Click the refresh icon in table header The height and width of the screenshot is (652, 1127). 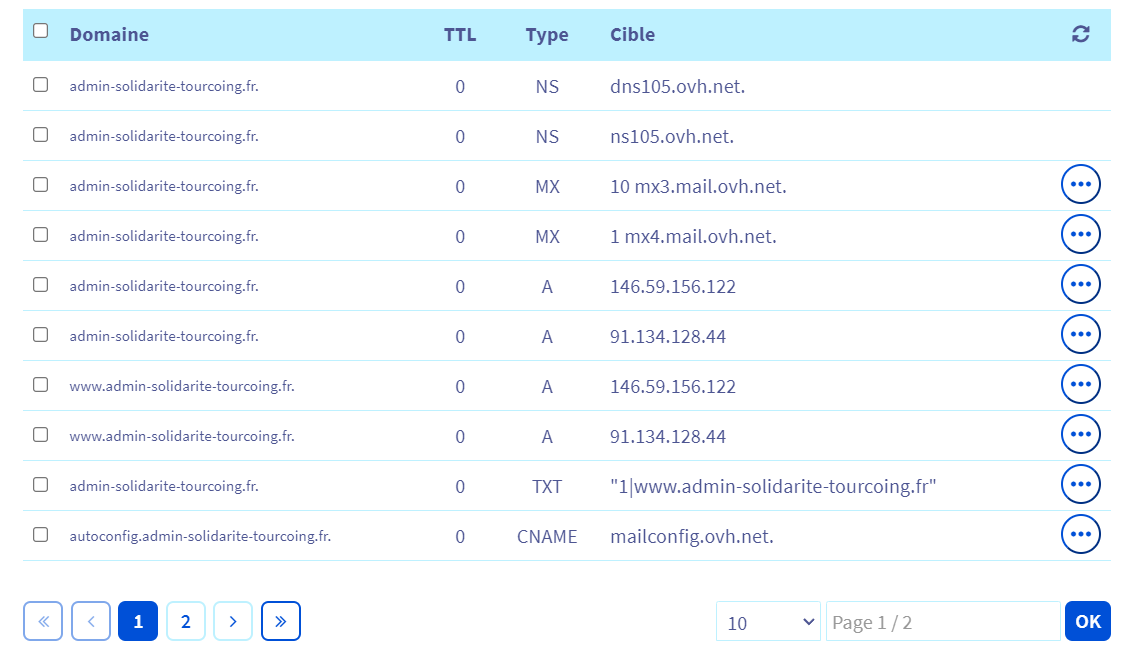pos(1080,34)
